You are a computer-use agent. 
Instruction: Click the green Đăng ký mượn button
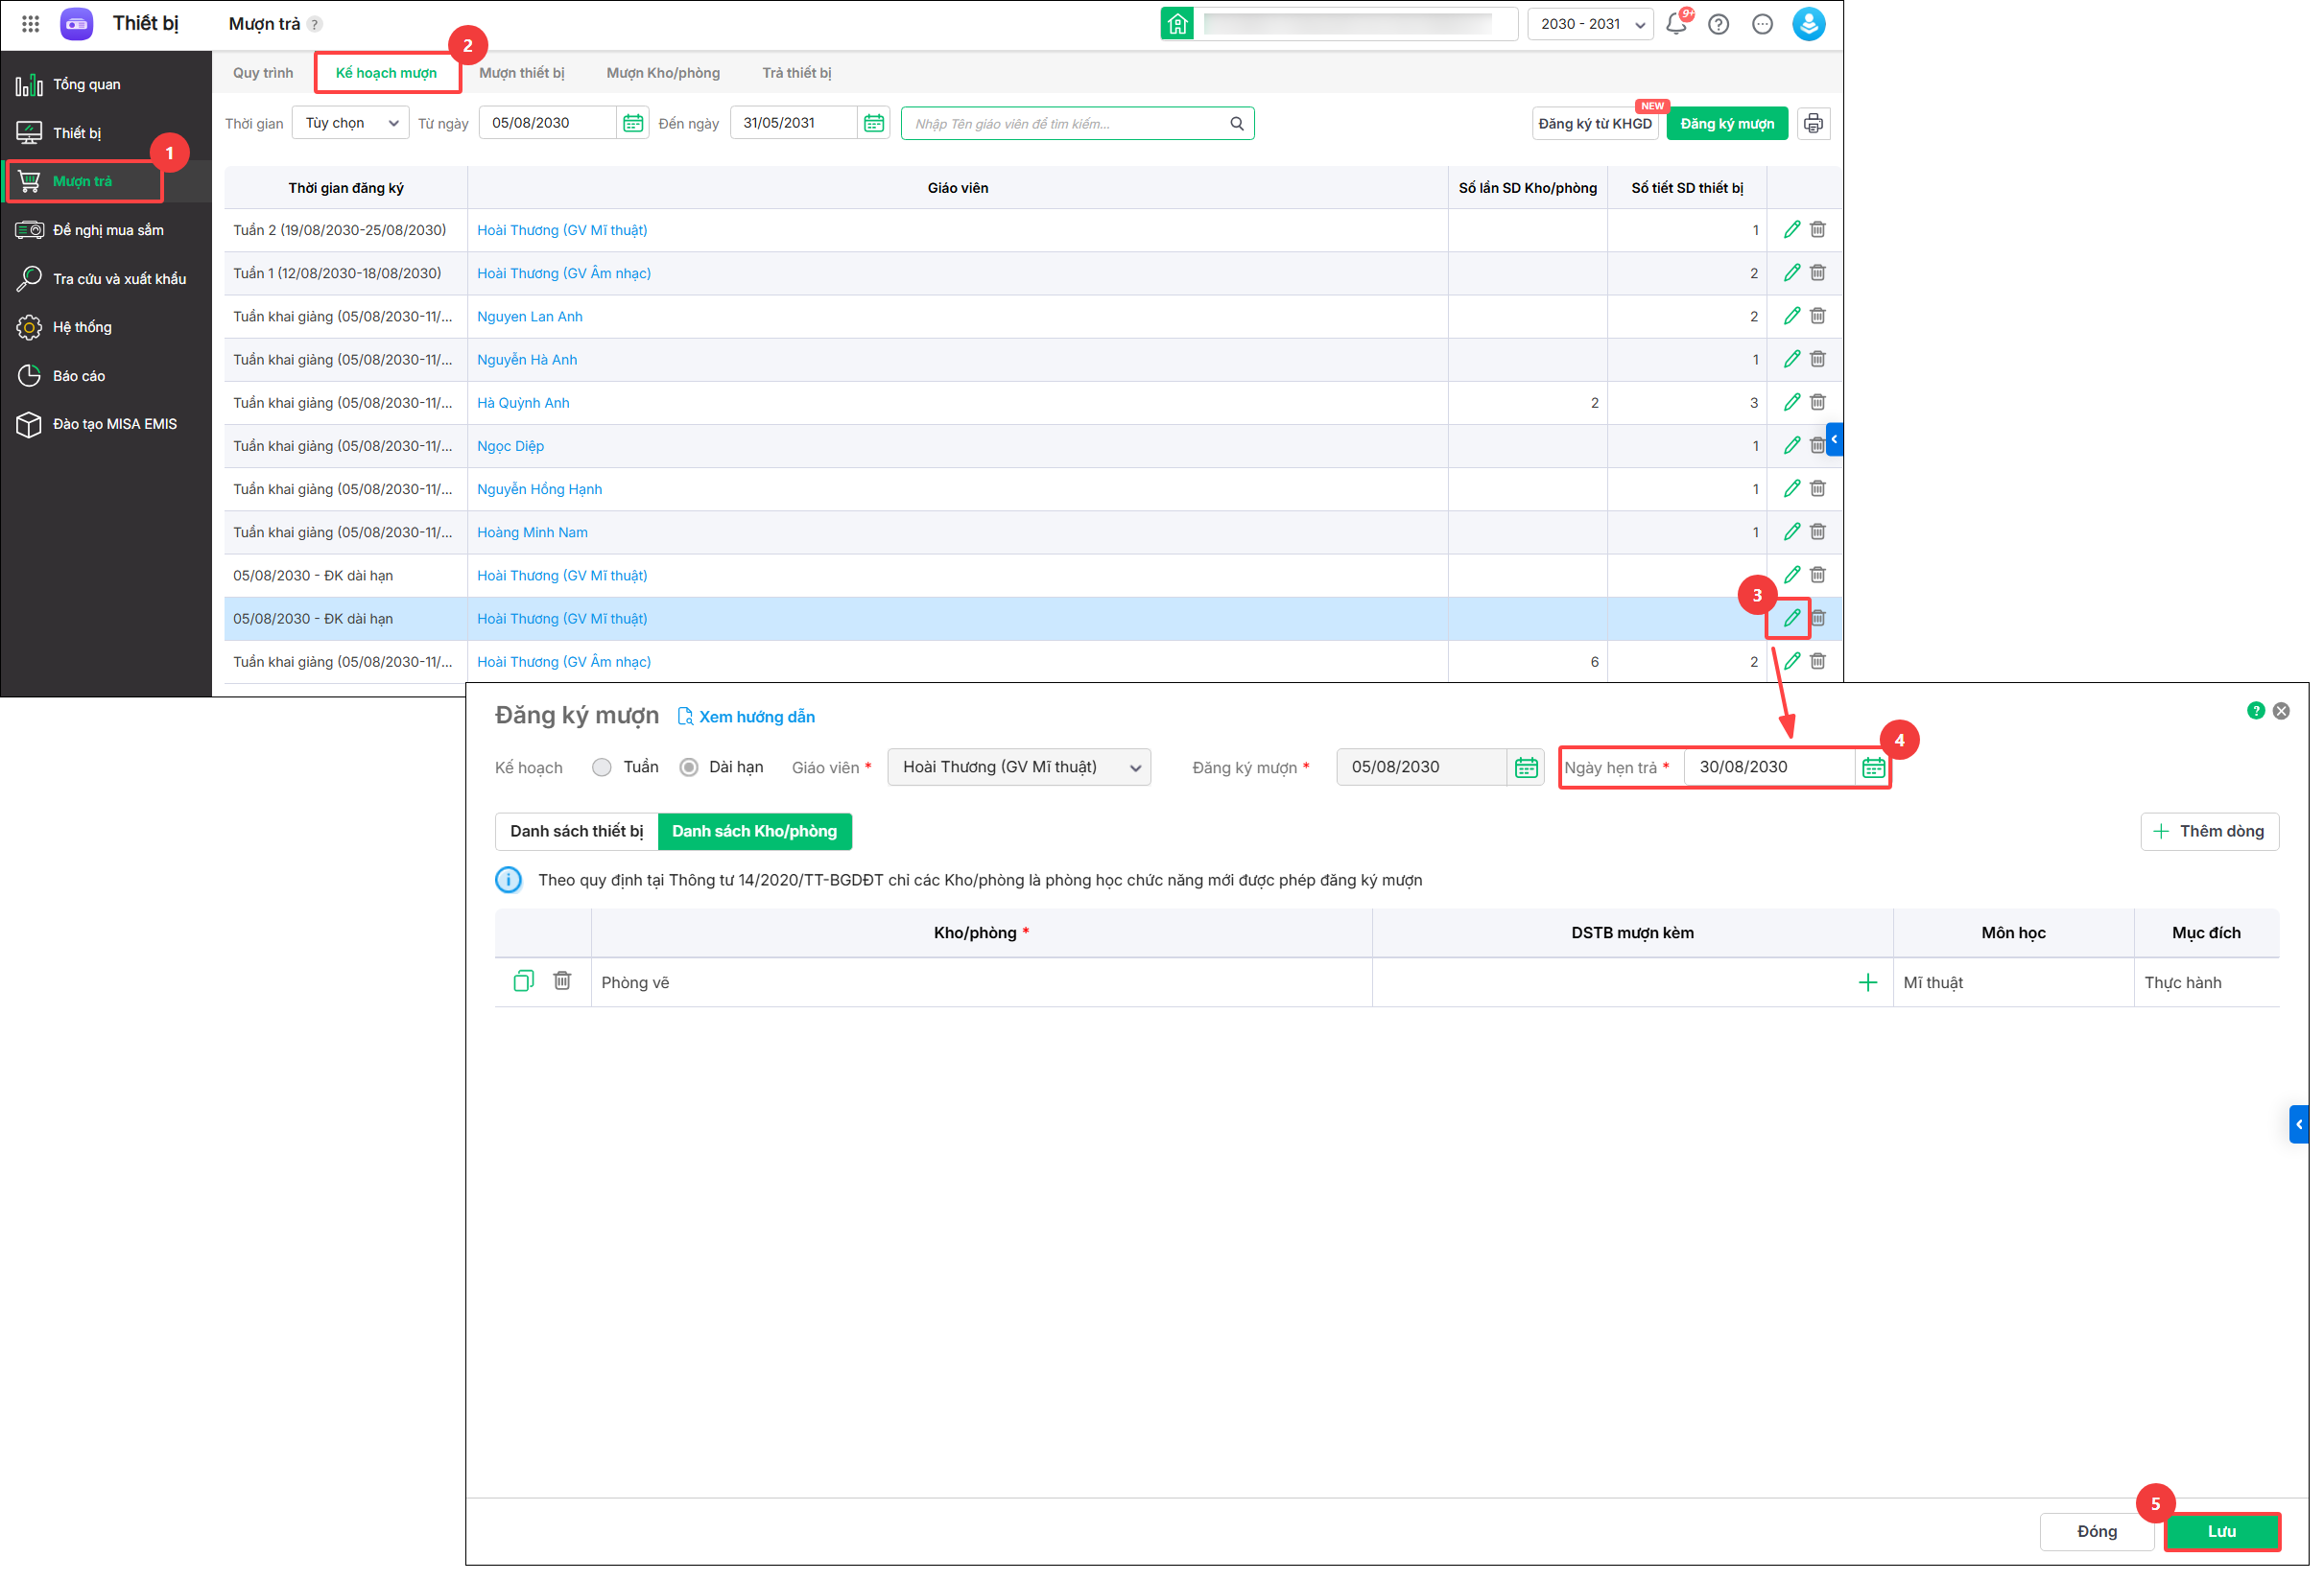[x=1727, y=124]
